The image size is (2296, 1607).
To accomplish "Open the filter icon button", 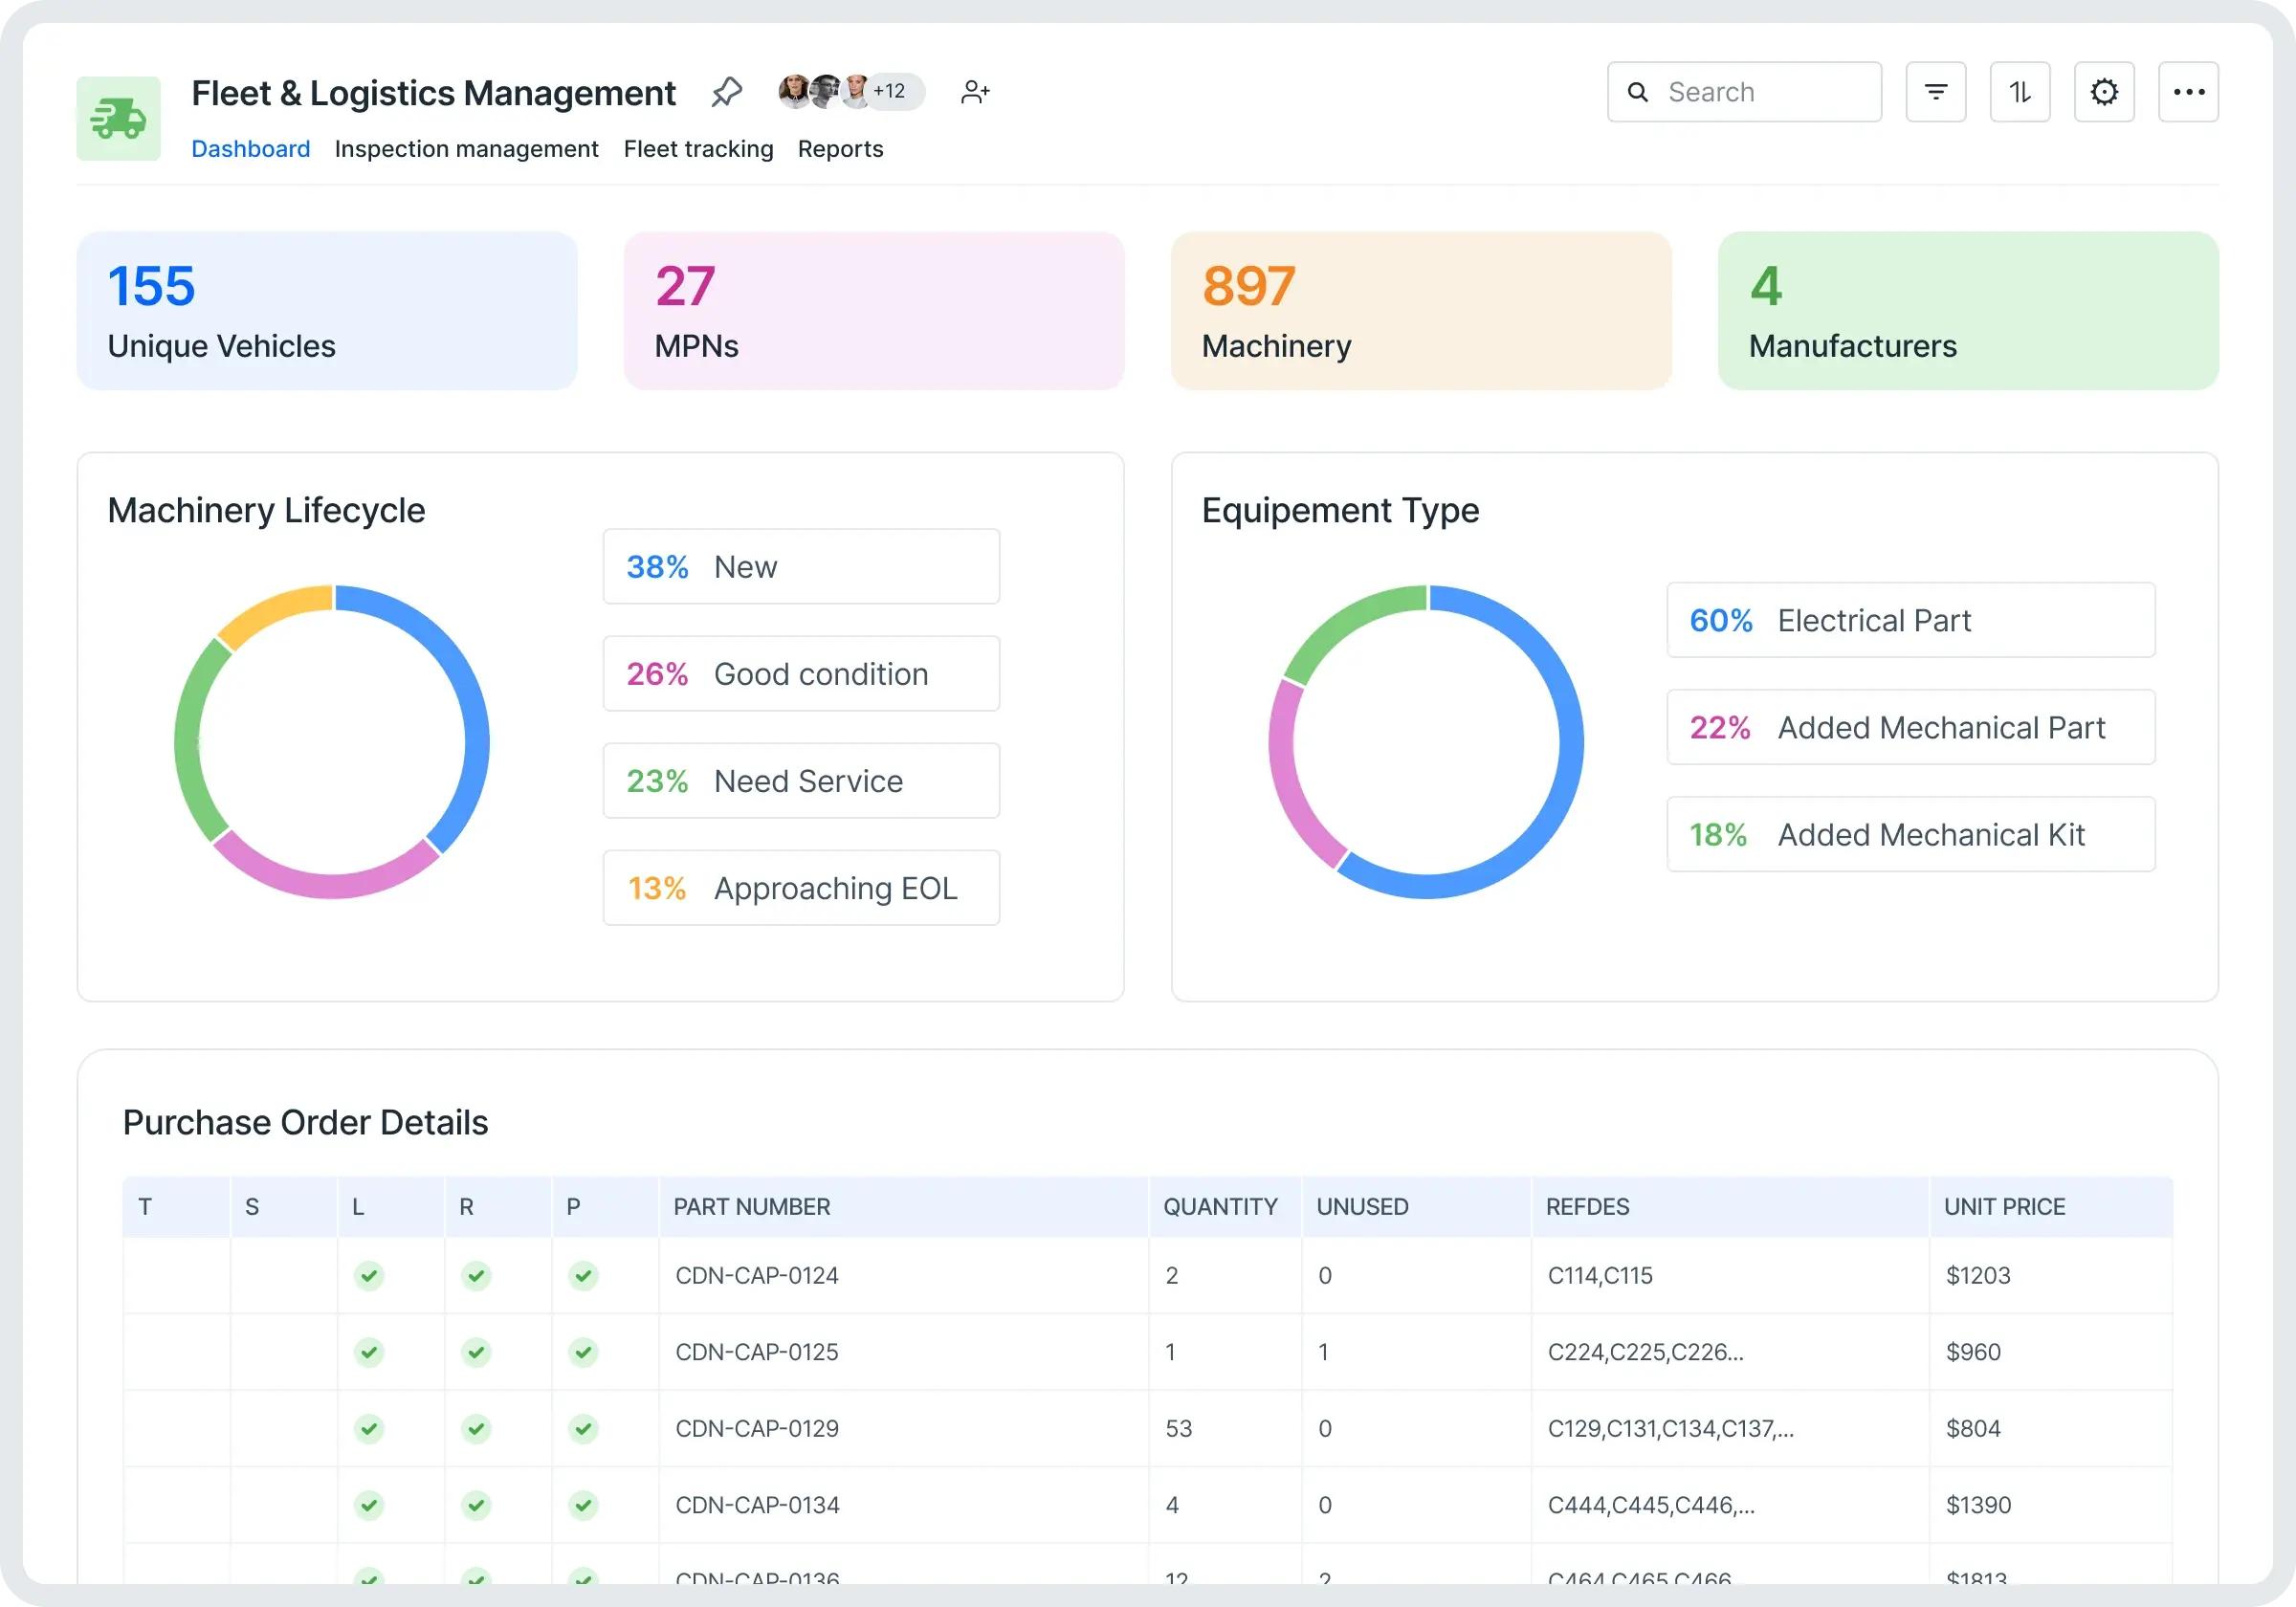I will 1935,92.
